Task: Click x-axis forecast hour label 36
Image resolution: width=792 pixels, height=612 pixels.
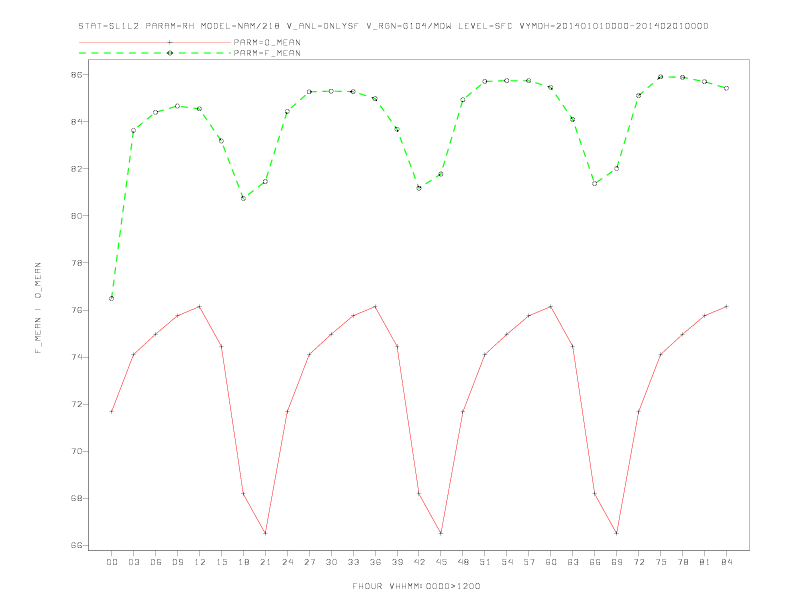Action: 375,562
